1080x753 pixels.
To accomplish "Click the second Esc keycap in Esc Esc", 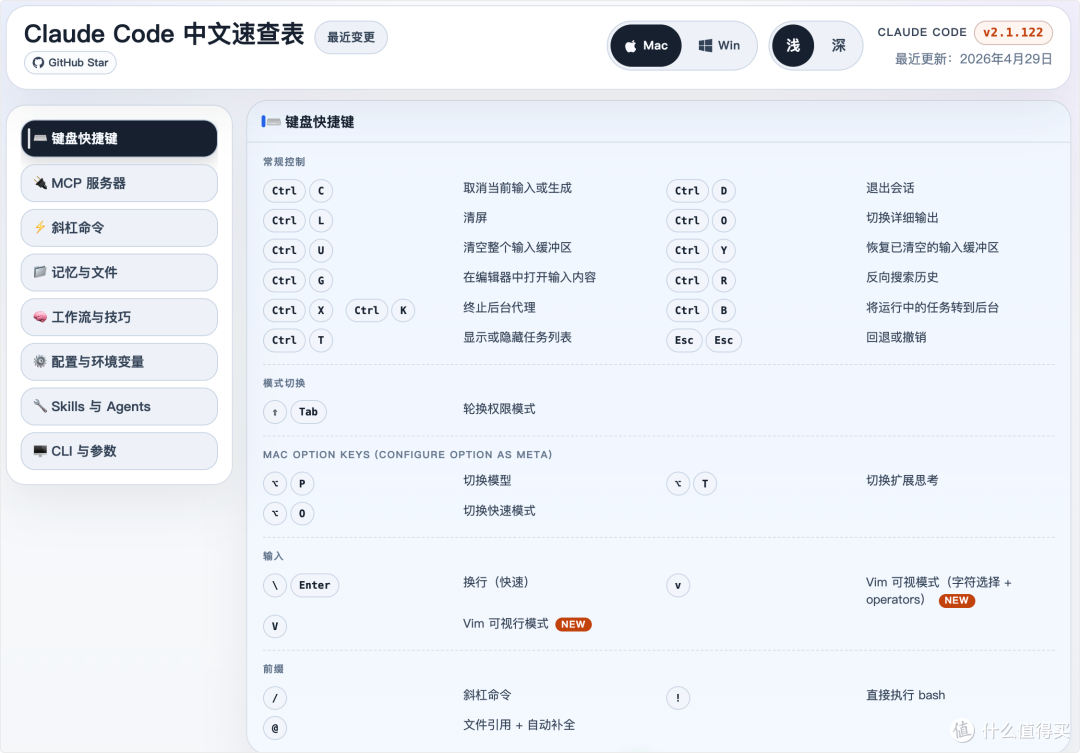I will point(723,340).
